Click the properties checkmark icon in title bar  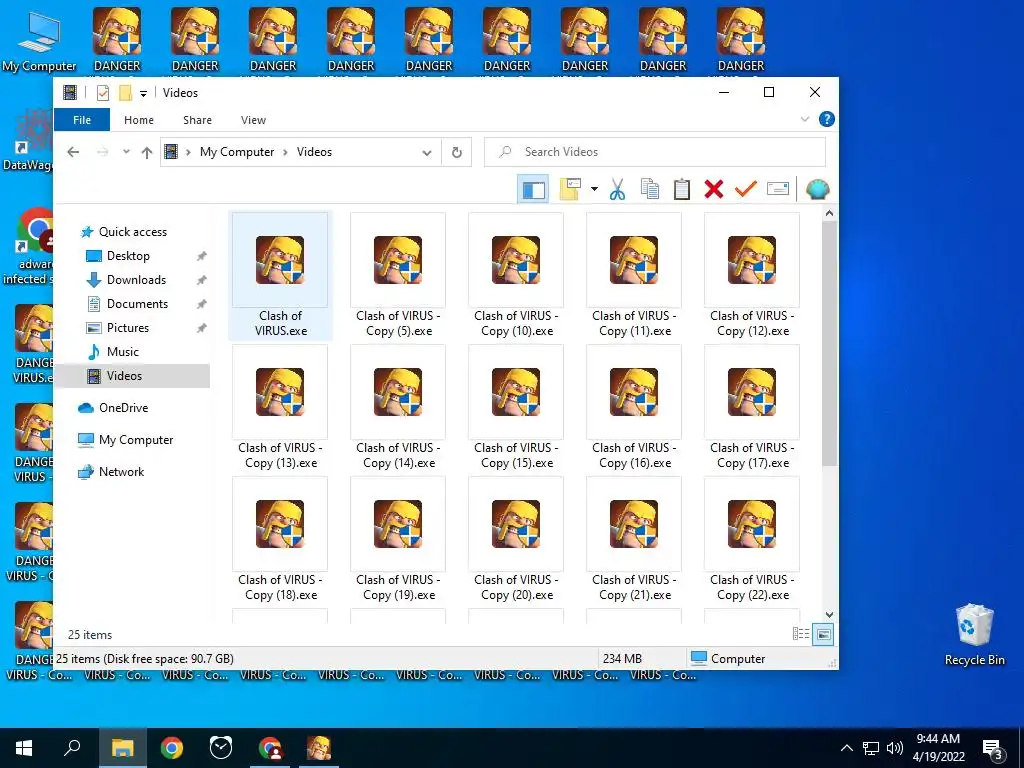click(x=103, y=93)
